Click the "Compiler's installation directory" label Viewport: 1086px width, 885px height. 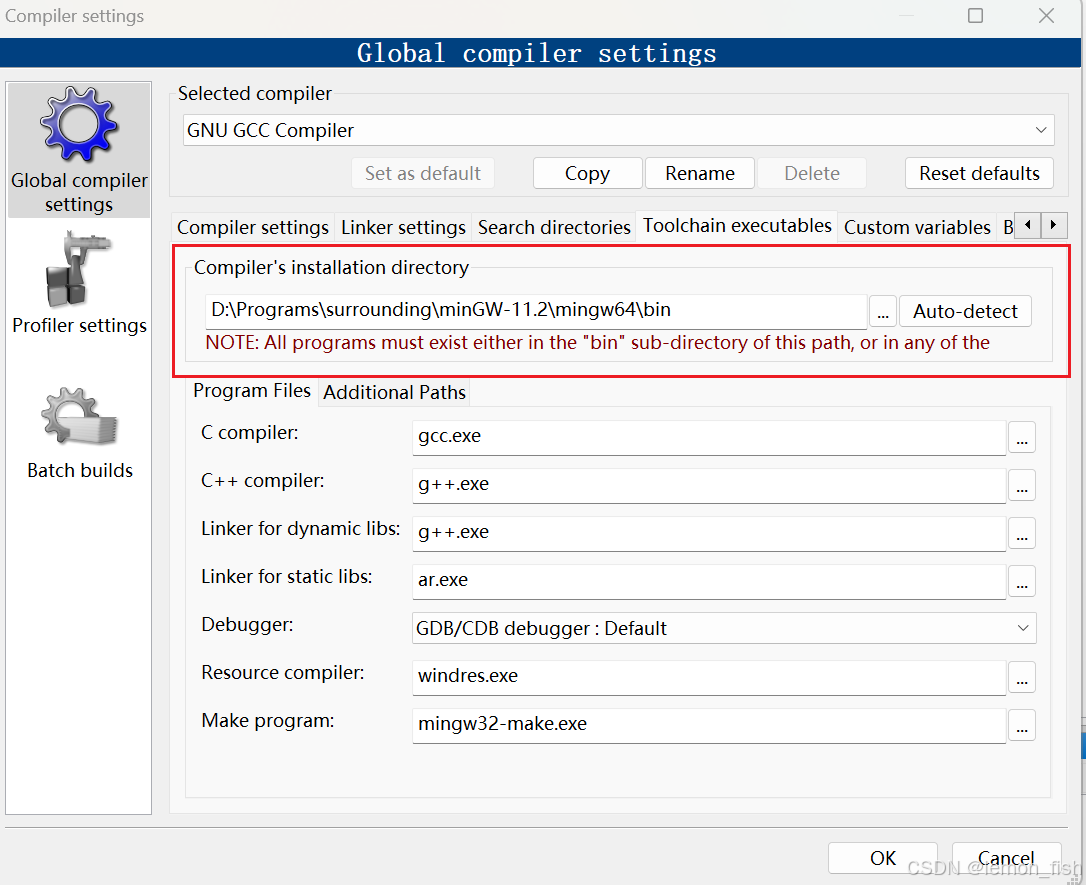(331, 267)
